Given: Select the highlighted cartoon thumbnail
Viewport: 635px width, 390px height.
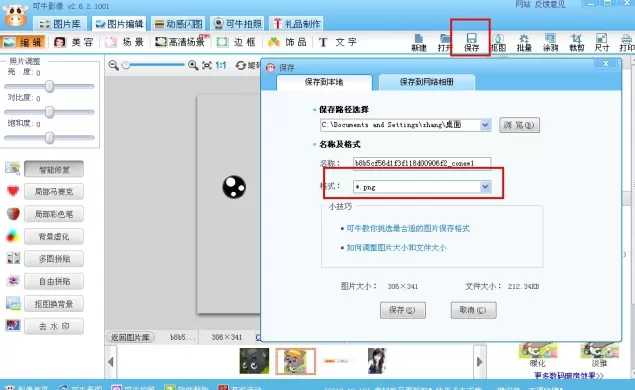Looking at the screenshot, I should [296, 361].
